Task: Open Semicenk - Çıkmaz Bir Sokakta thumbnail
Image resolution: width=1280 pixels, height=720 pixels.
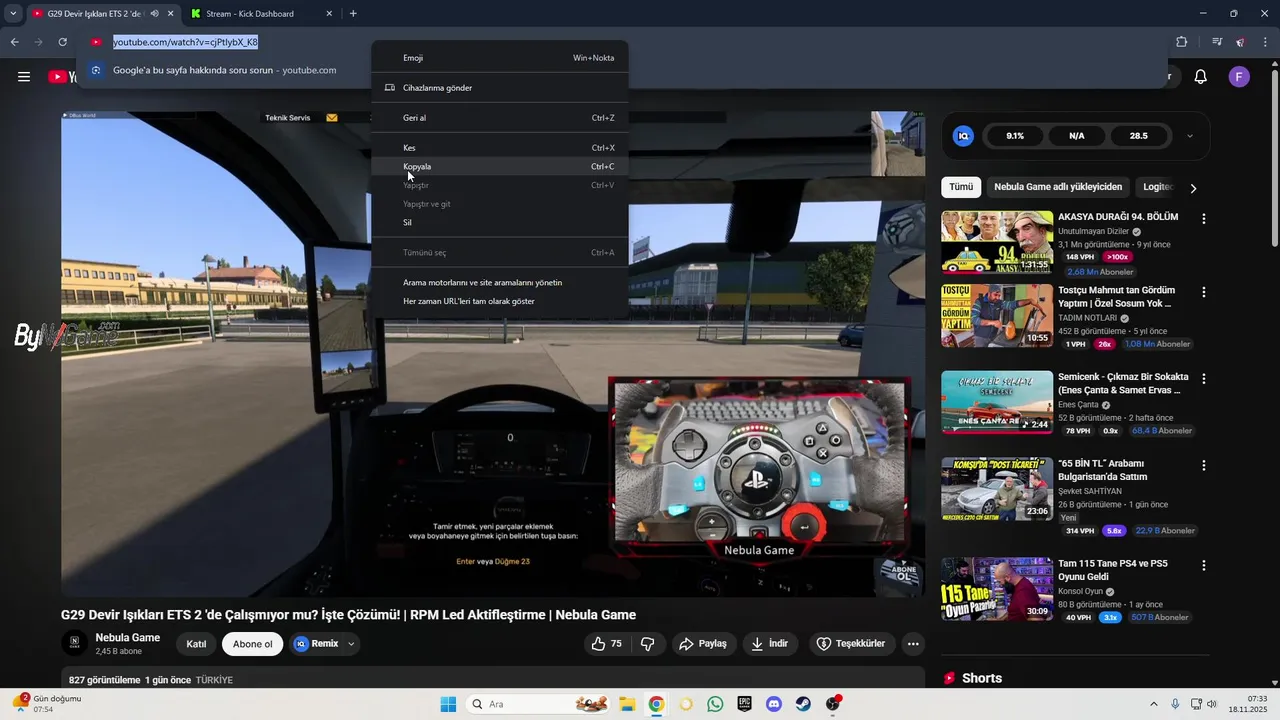Action: pyautogui.click(x=997, y=402)
